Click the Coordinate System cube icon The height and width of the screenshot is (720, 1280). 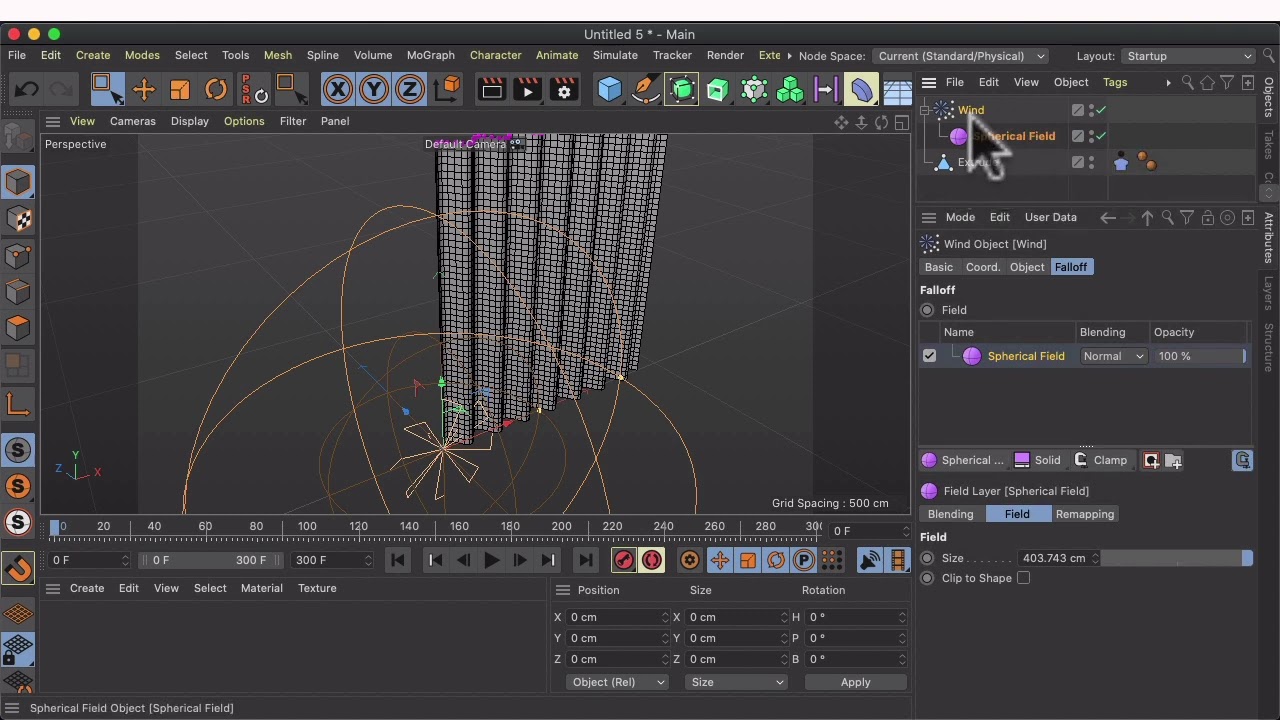pos(448,89)
